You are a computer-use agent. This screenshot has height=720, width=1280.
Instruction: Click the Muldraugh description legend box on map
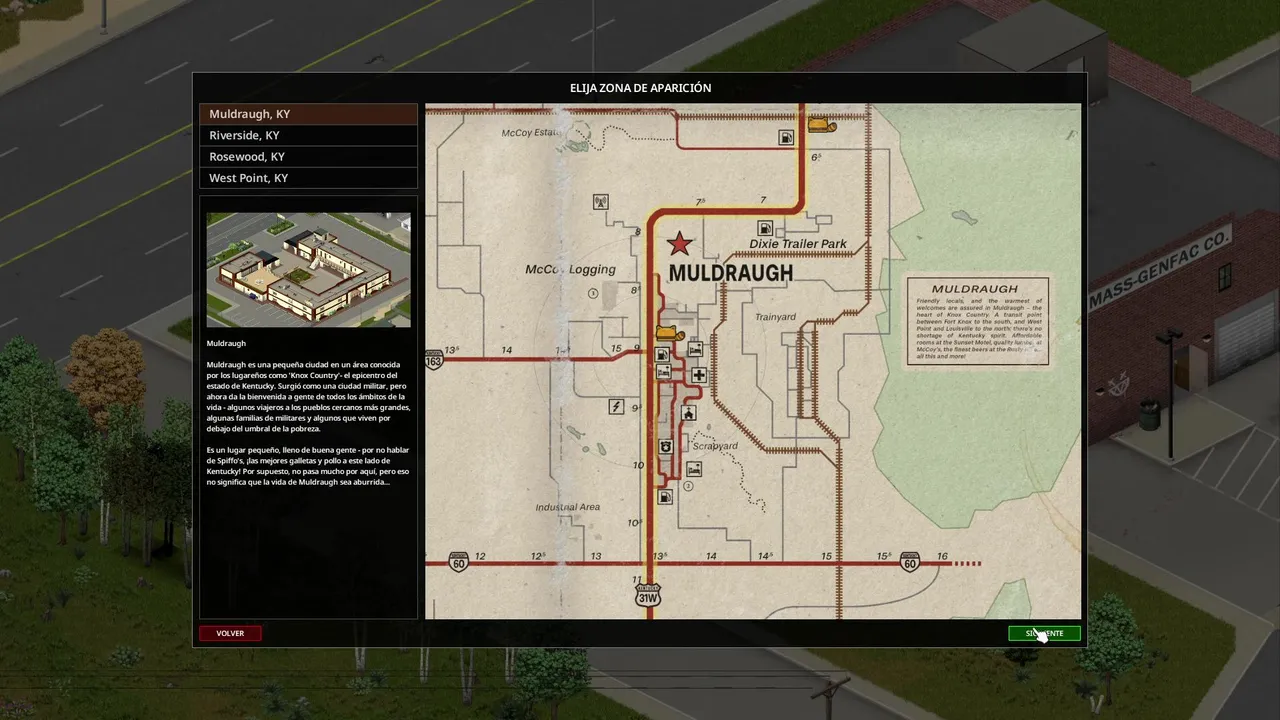pos(978,321)
